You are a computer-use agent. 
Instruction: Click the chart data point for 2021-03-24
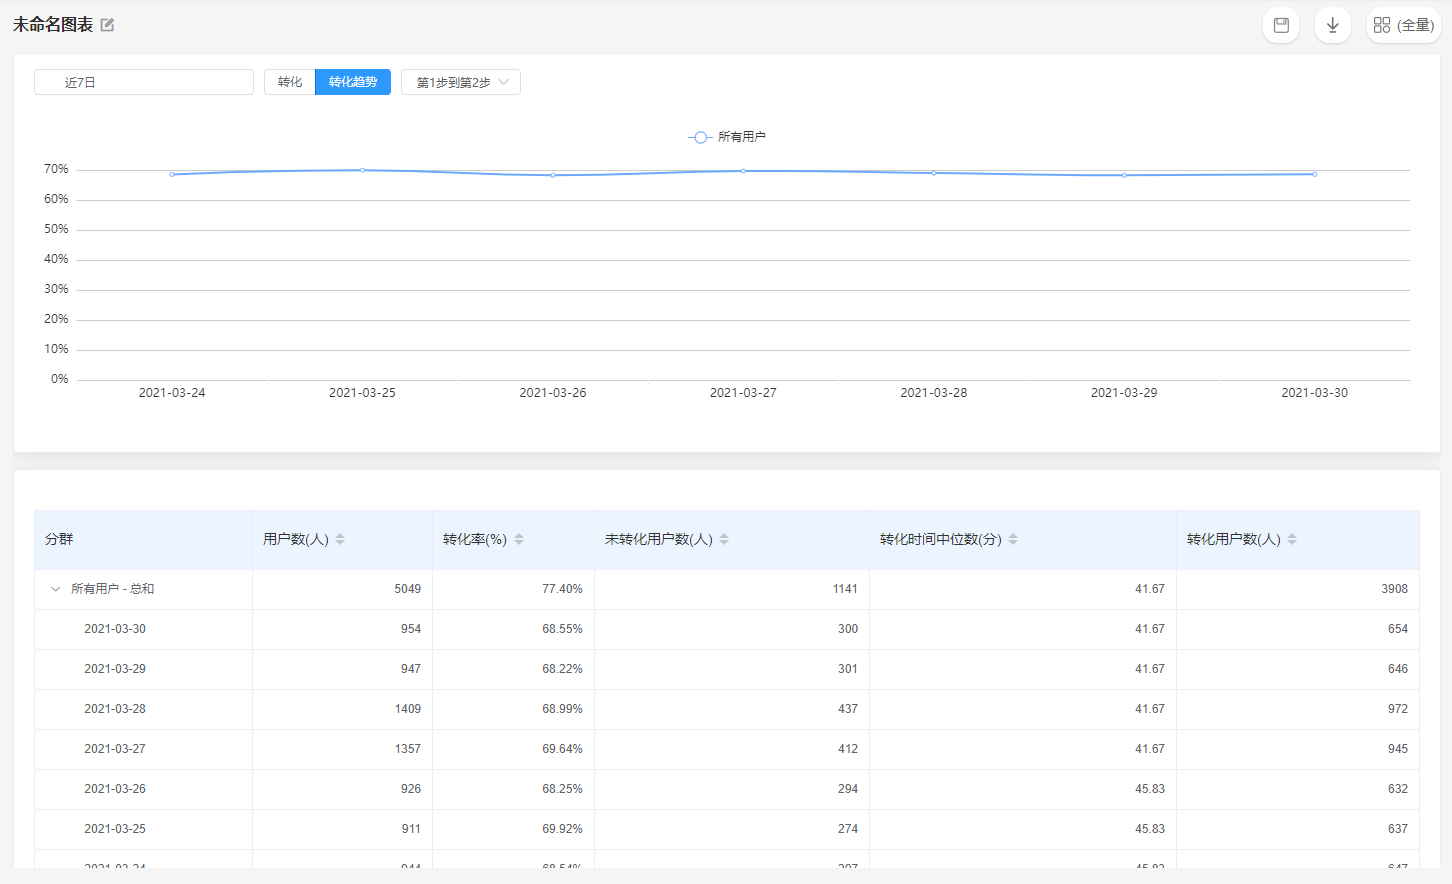[x=172, y=174]
